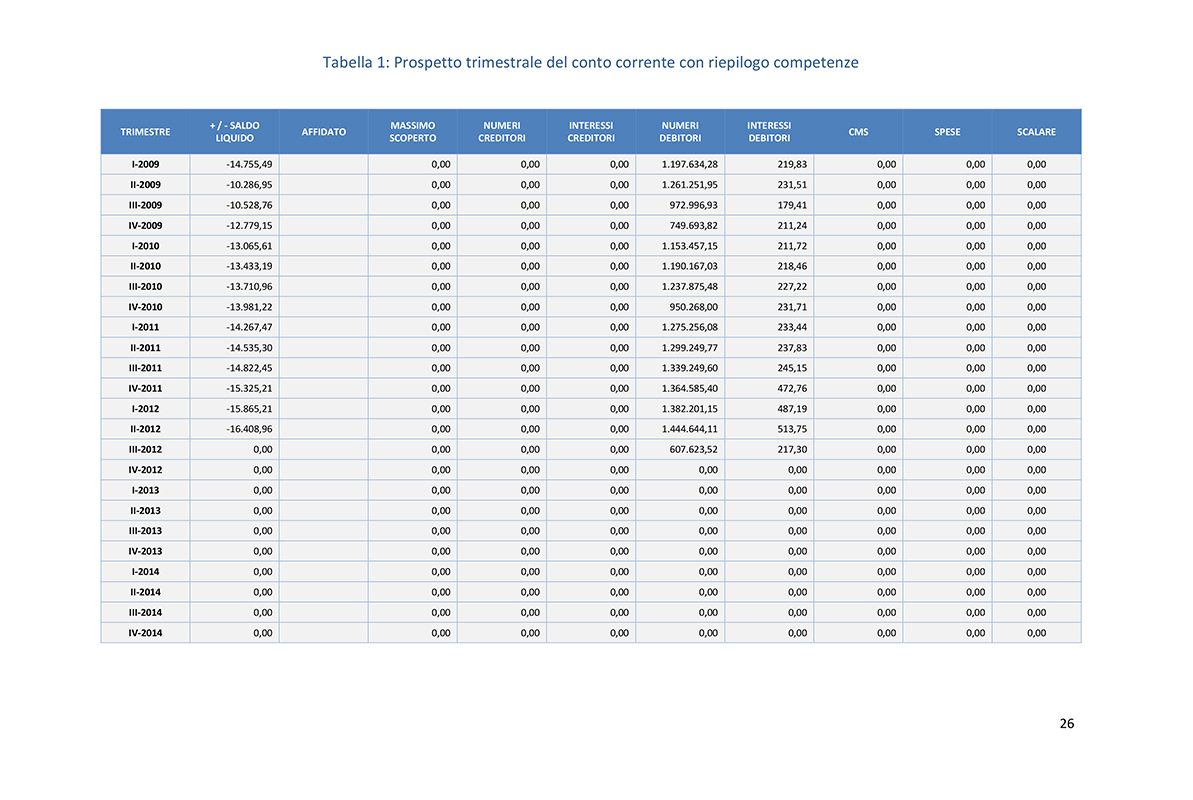Click the saldo value -15.325,21
Screen dimensions: 1193x800
tap(249, 389)
